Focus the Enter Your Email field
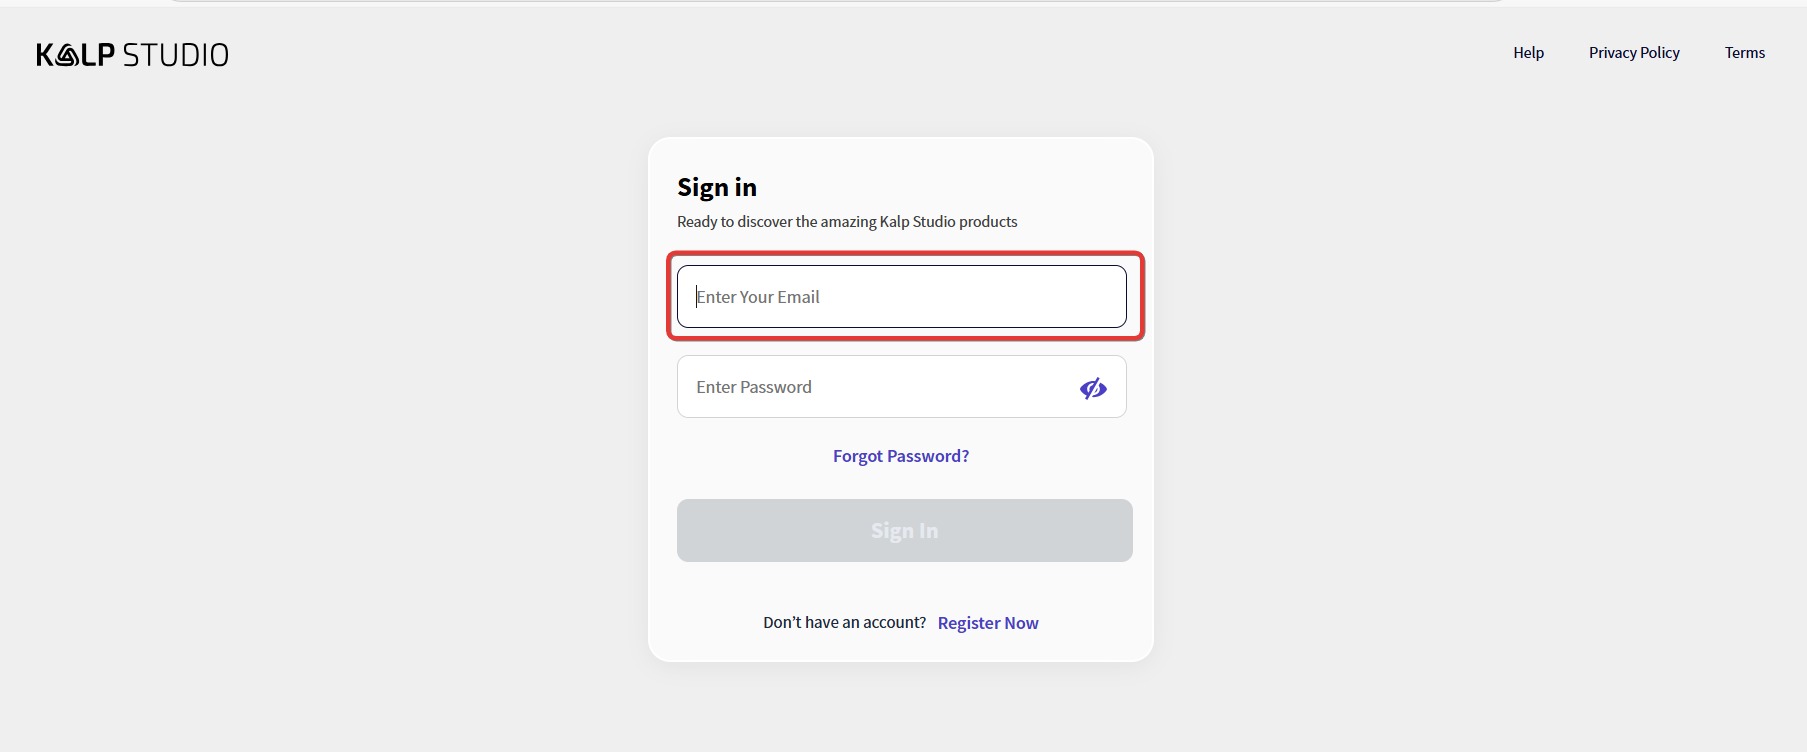This screenshot has height=752, width=1807. [x=901, y=297]
